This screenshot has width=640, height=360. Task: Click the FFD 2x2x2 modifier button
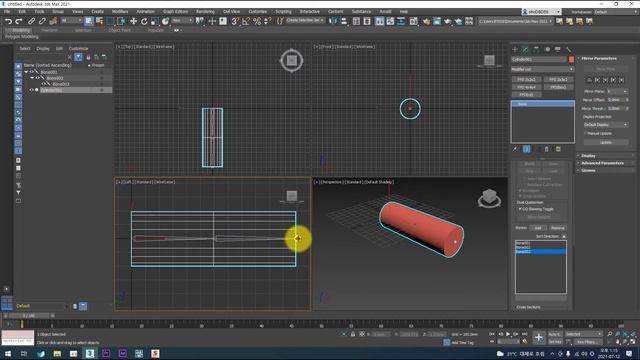point(527,80)
